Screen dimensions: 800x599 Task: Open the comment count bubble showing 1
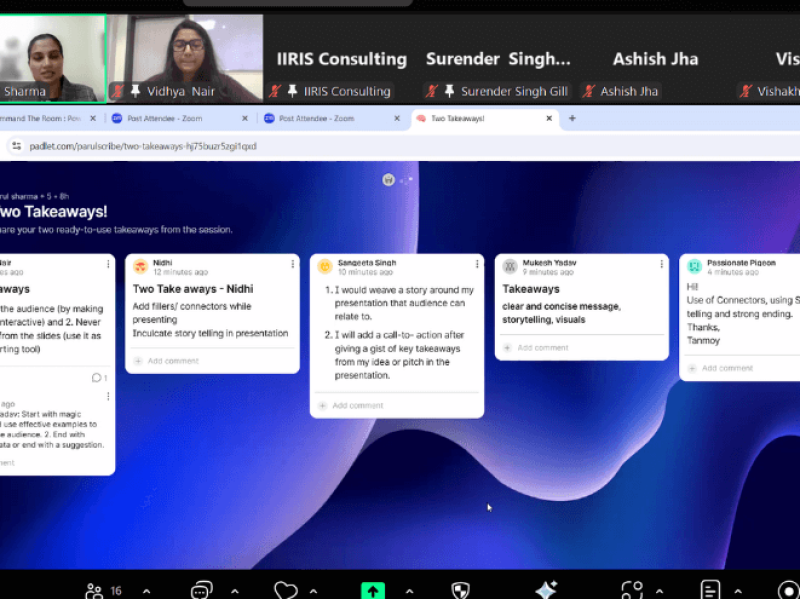click(99, 378)
